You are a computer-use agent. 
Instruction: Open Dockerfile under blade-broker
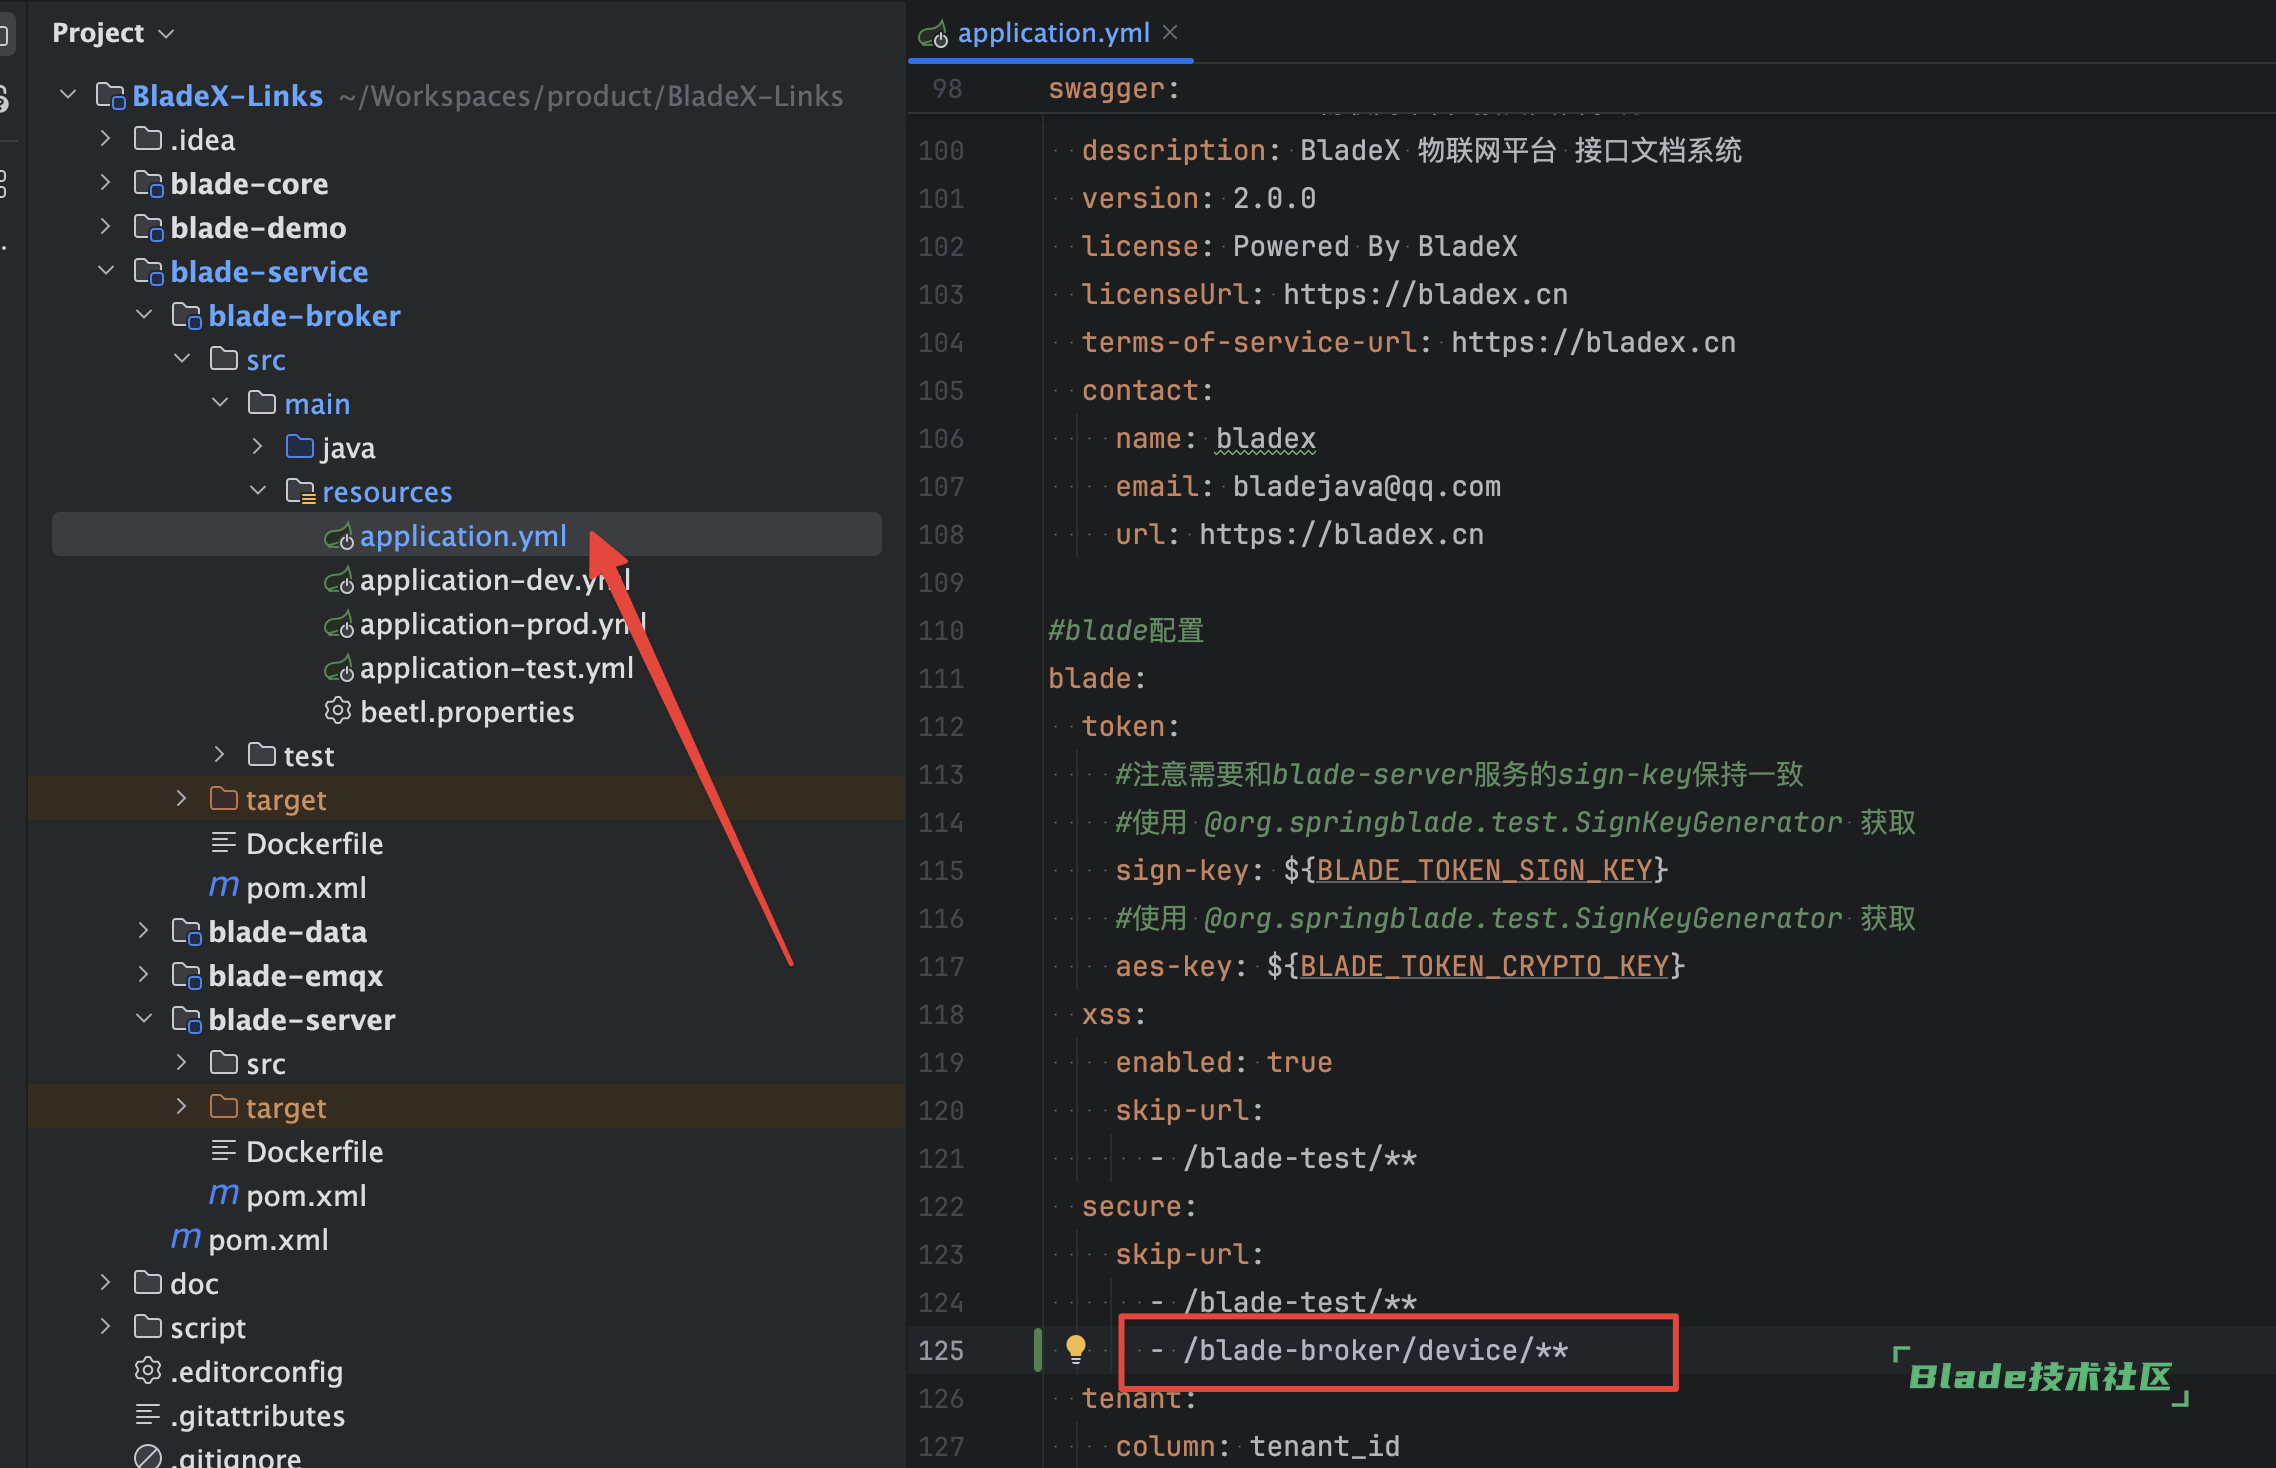point(314,844)
